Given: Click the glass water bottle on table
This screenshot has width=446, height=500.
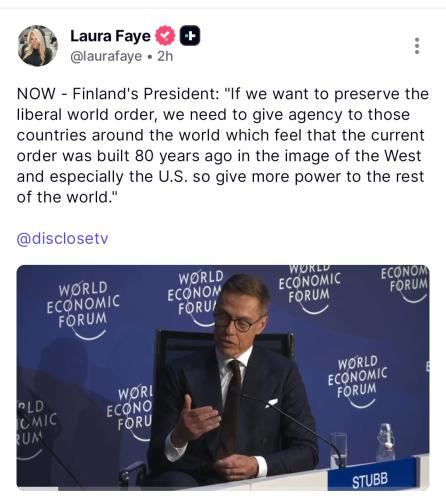Looking at the screenshot, I should coord(386,442).
